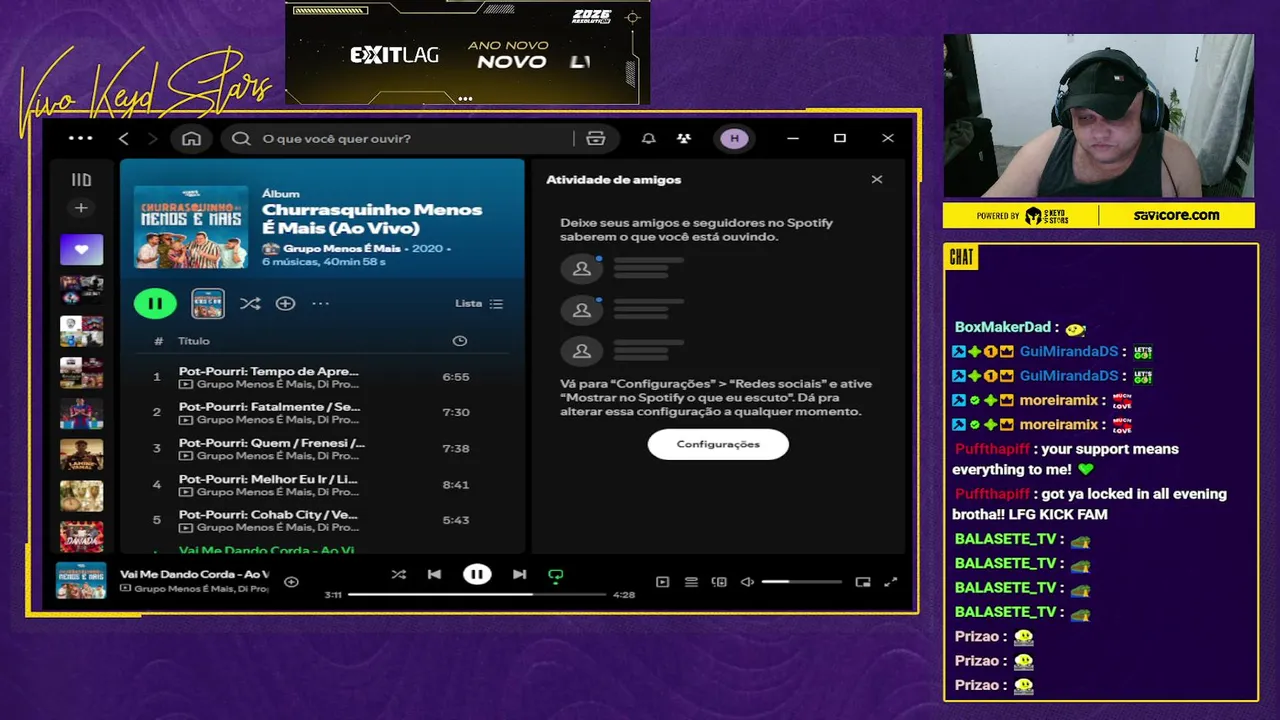Open the Spotify three-dot app menu
The image size is (1280, 720).
click(80, 138)
